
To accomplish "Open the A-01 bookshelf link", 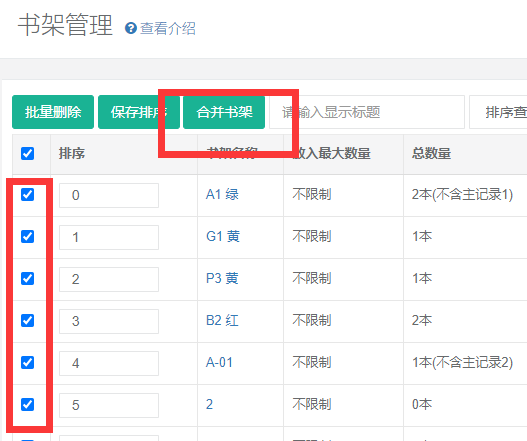I will pos(219,362).
